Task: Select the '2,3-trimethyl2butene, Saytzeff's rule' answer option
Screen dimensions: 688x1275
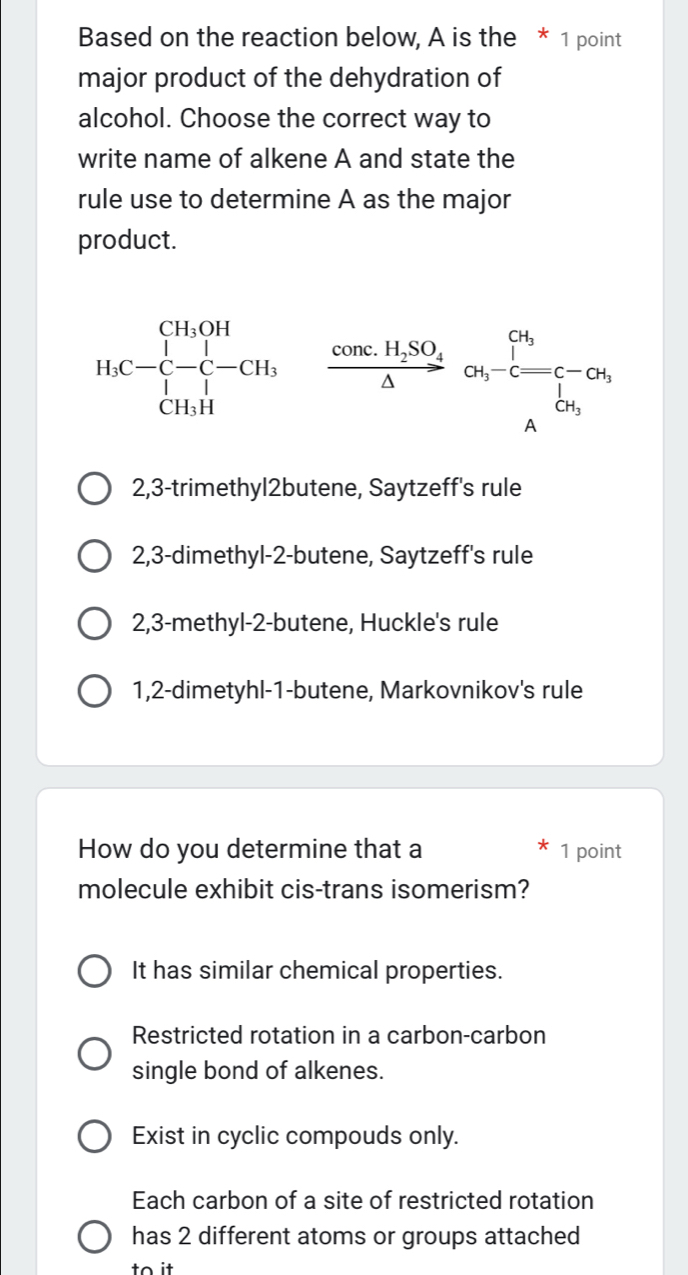Action: [94, 488]
